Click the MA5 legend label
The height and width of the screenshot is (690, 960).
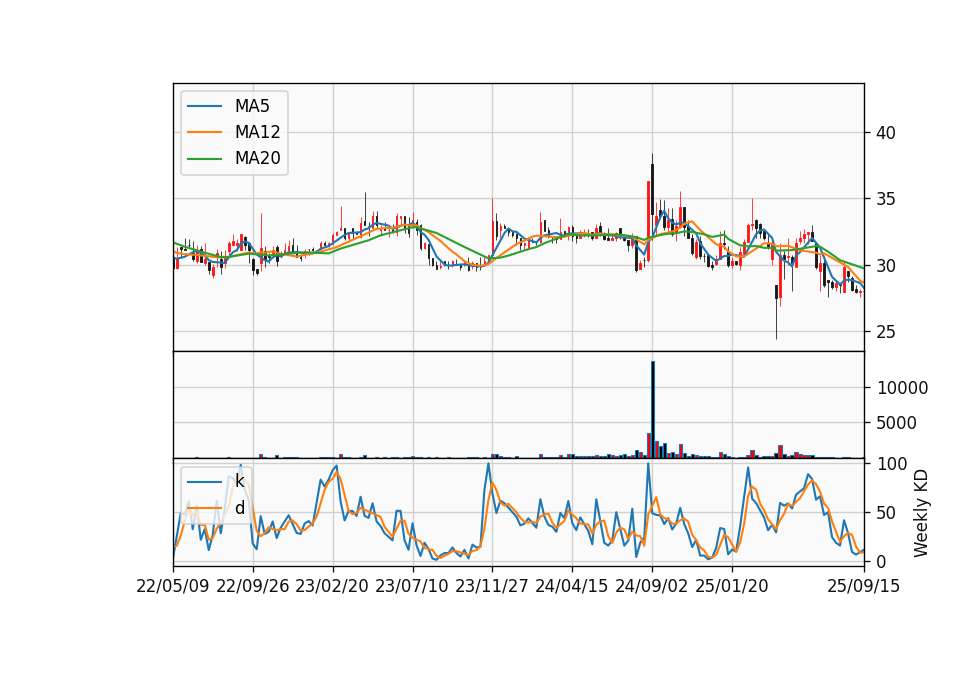click(252, 106)
